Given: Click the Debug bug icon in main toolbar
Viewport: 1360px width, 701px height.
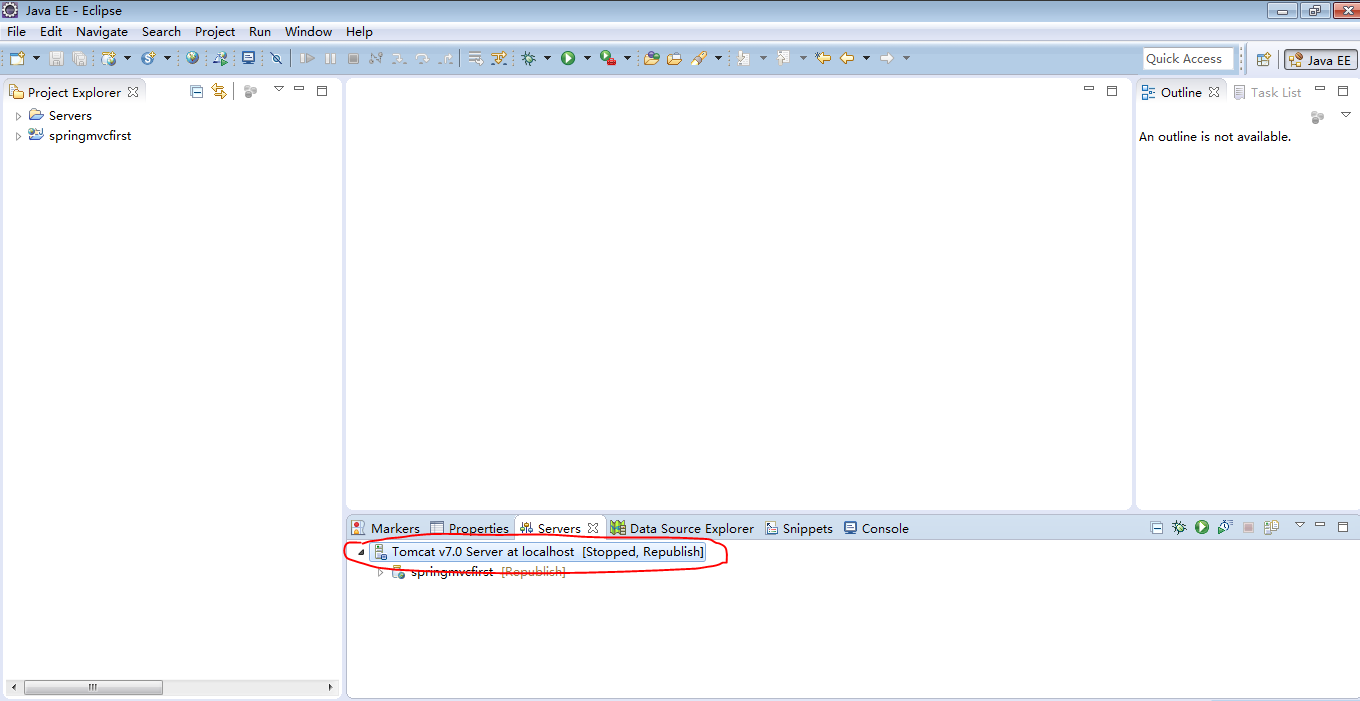Looking at the screenshot, I should click(x=529, y=58).
